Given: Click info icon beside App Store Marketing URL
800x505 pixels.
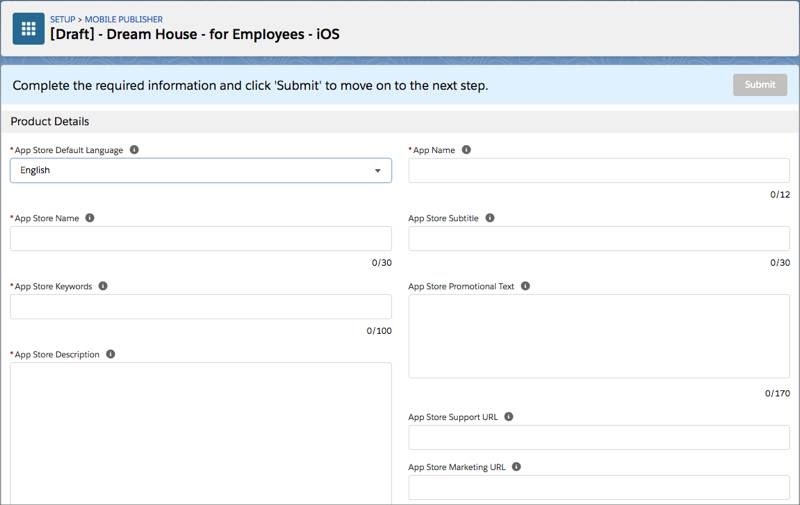Looking at the screenshot, I should pos(516,467).
